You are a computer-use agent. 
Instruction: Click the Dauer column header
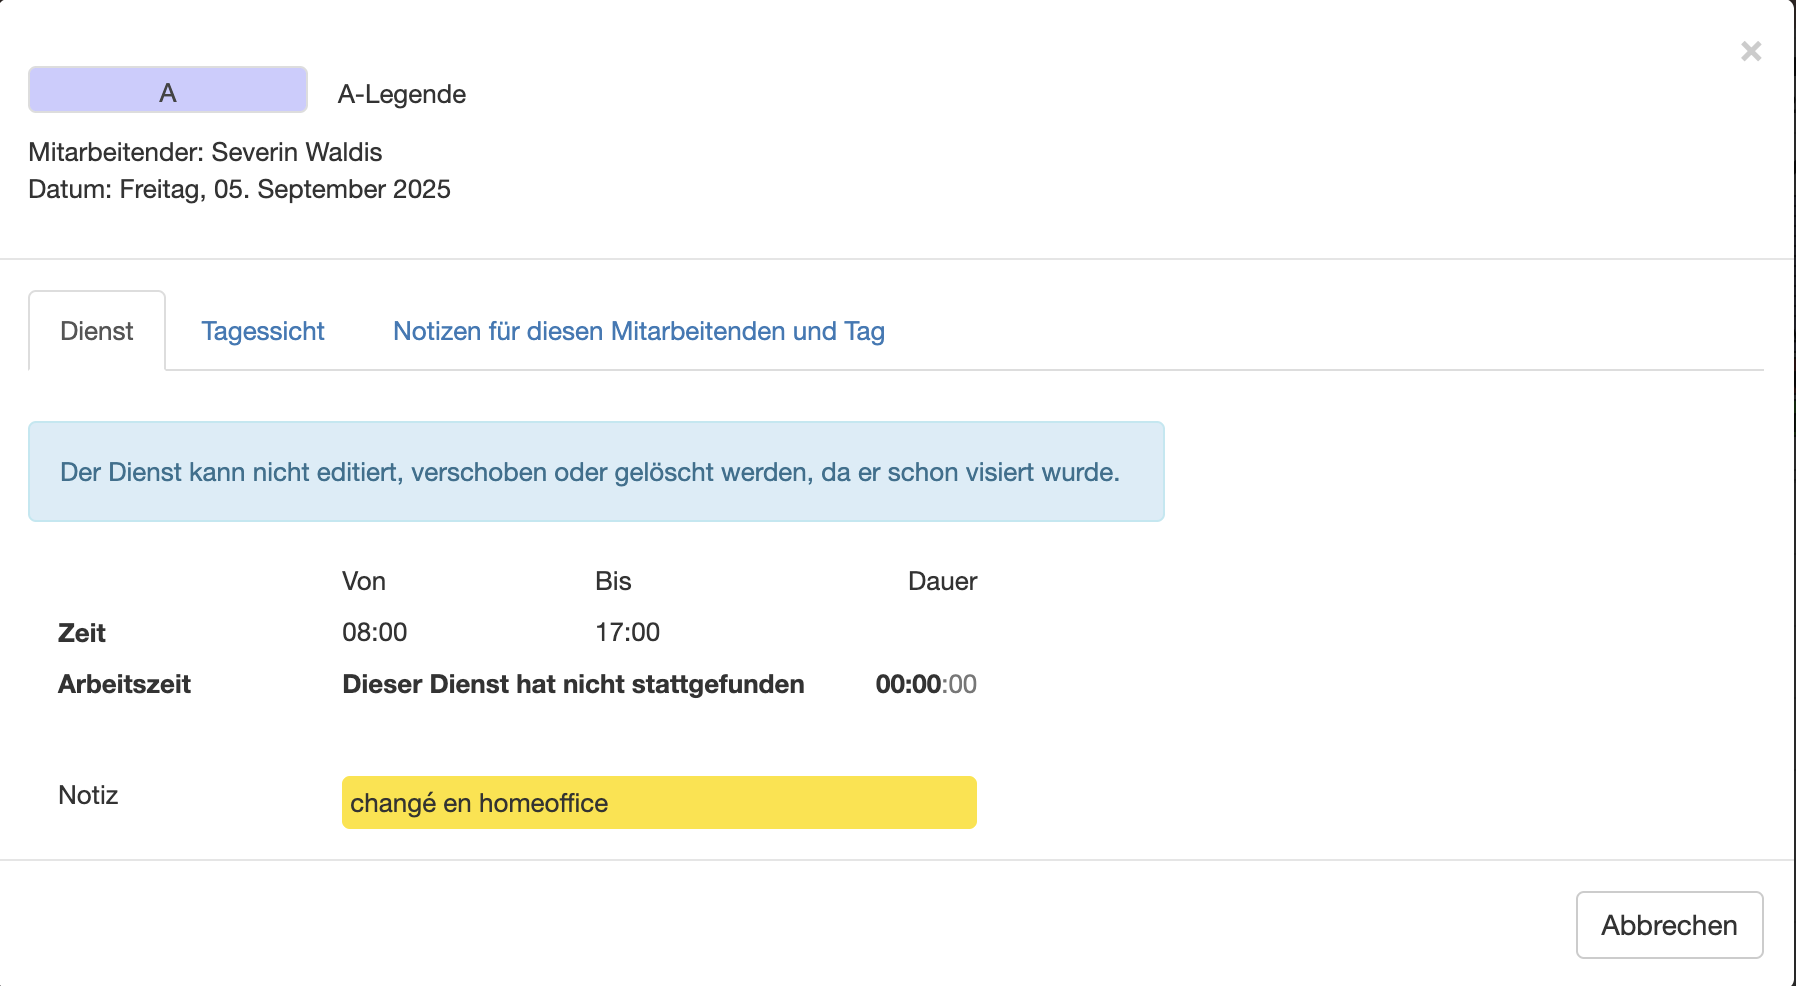(x=942, y=581)
